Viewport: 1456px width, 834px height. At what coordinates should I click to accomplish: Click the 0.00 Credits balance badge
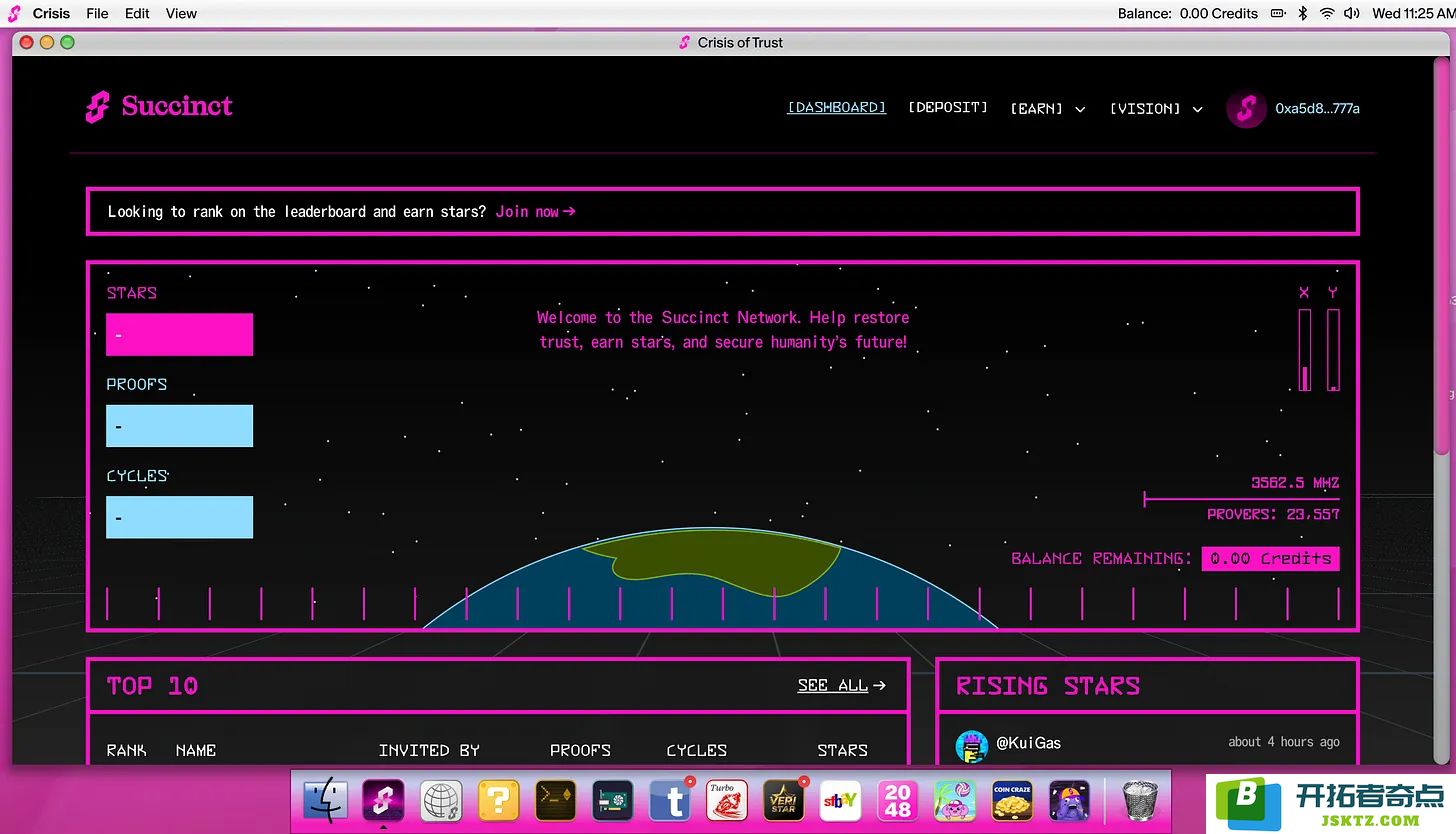pyautogui.click(x=1270, y=558)
